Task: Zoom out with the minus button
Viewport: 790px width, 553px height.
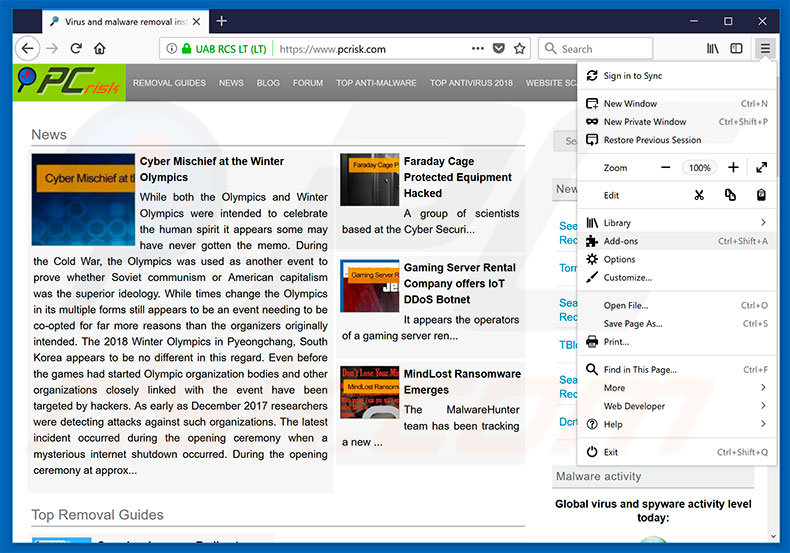Action: pos(666,168)
